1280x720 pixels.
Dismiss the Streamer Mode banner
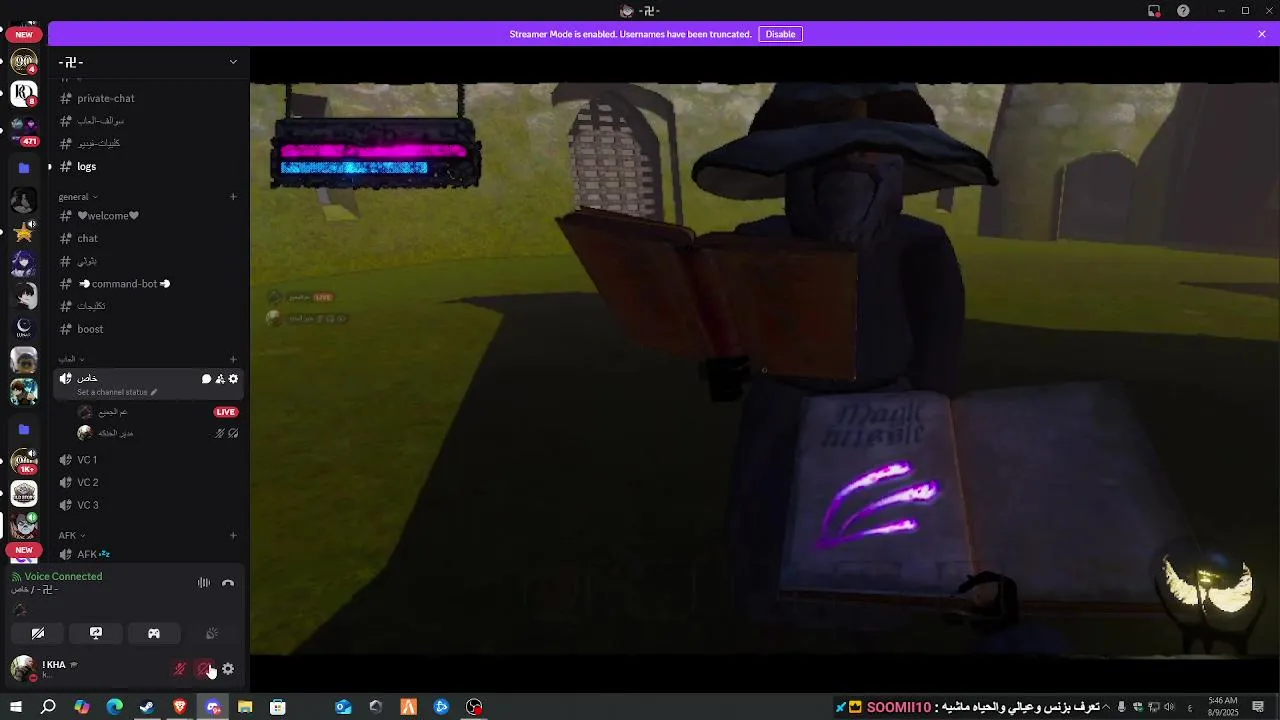point(1262,34)
